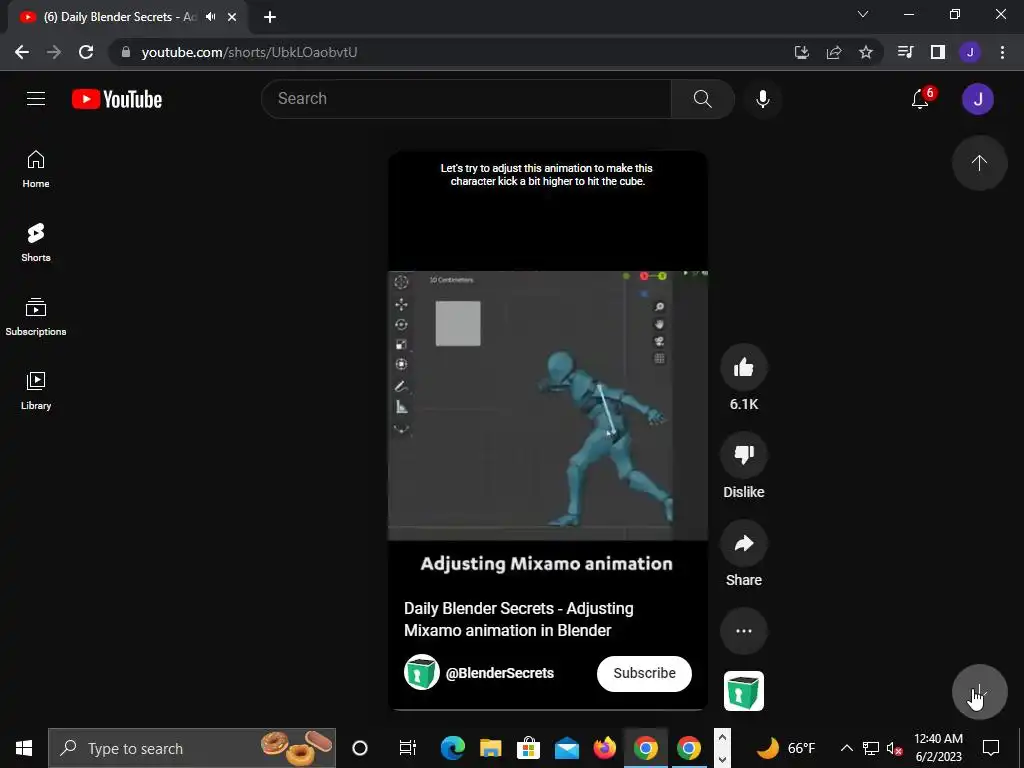1024x768 pixels.
Task: Reload the YouTube page
Action: click(x=86, y=52)
